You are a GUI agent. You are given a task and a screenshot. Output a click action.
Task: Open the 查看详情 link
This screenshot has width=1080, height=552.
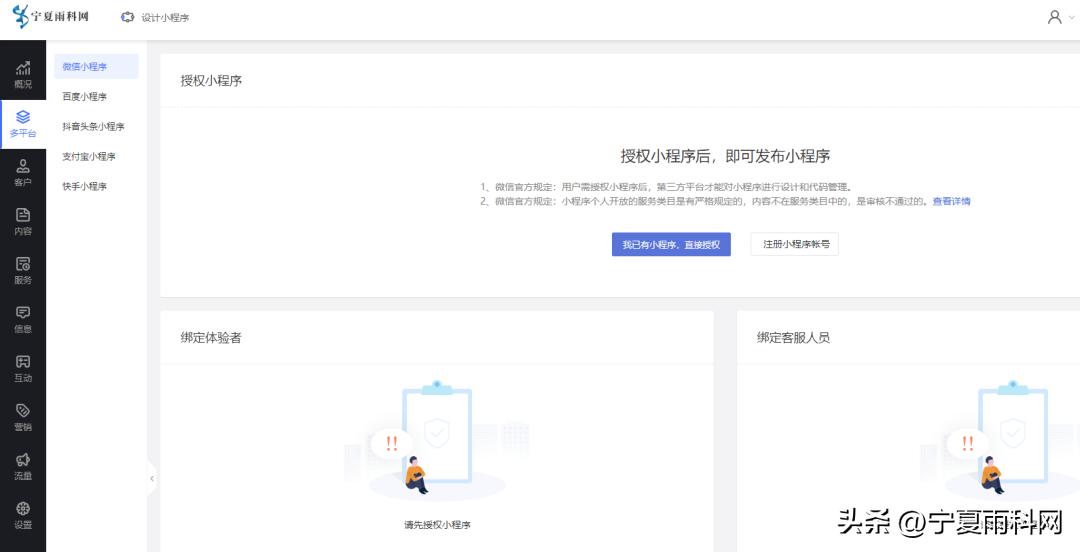click(x=951, y=202)
